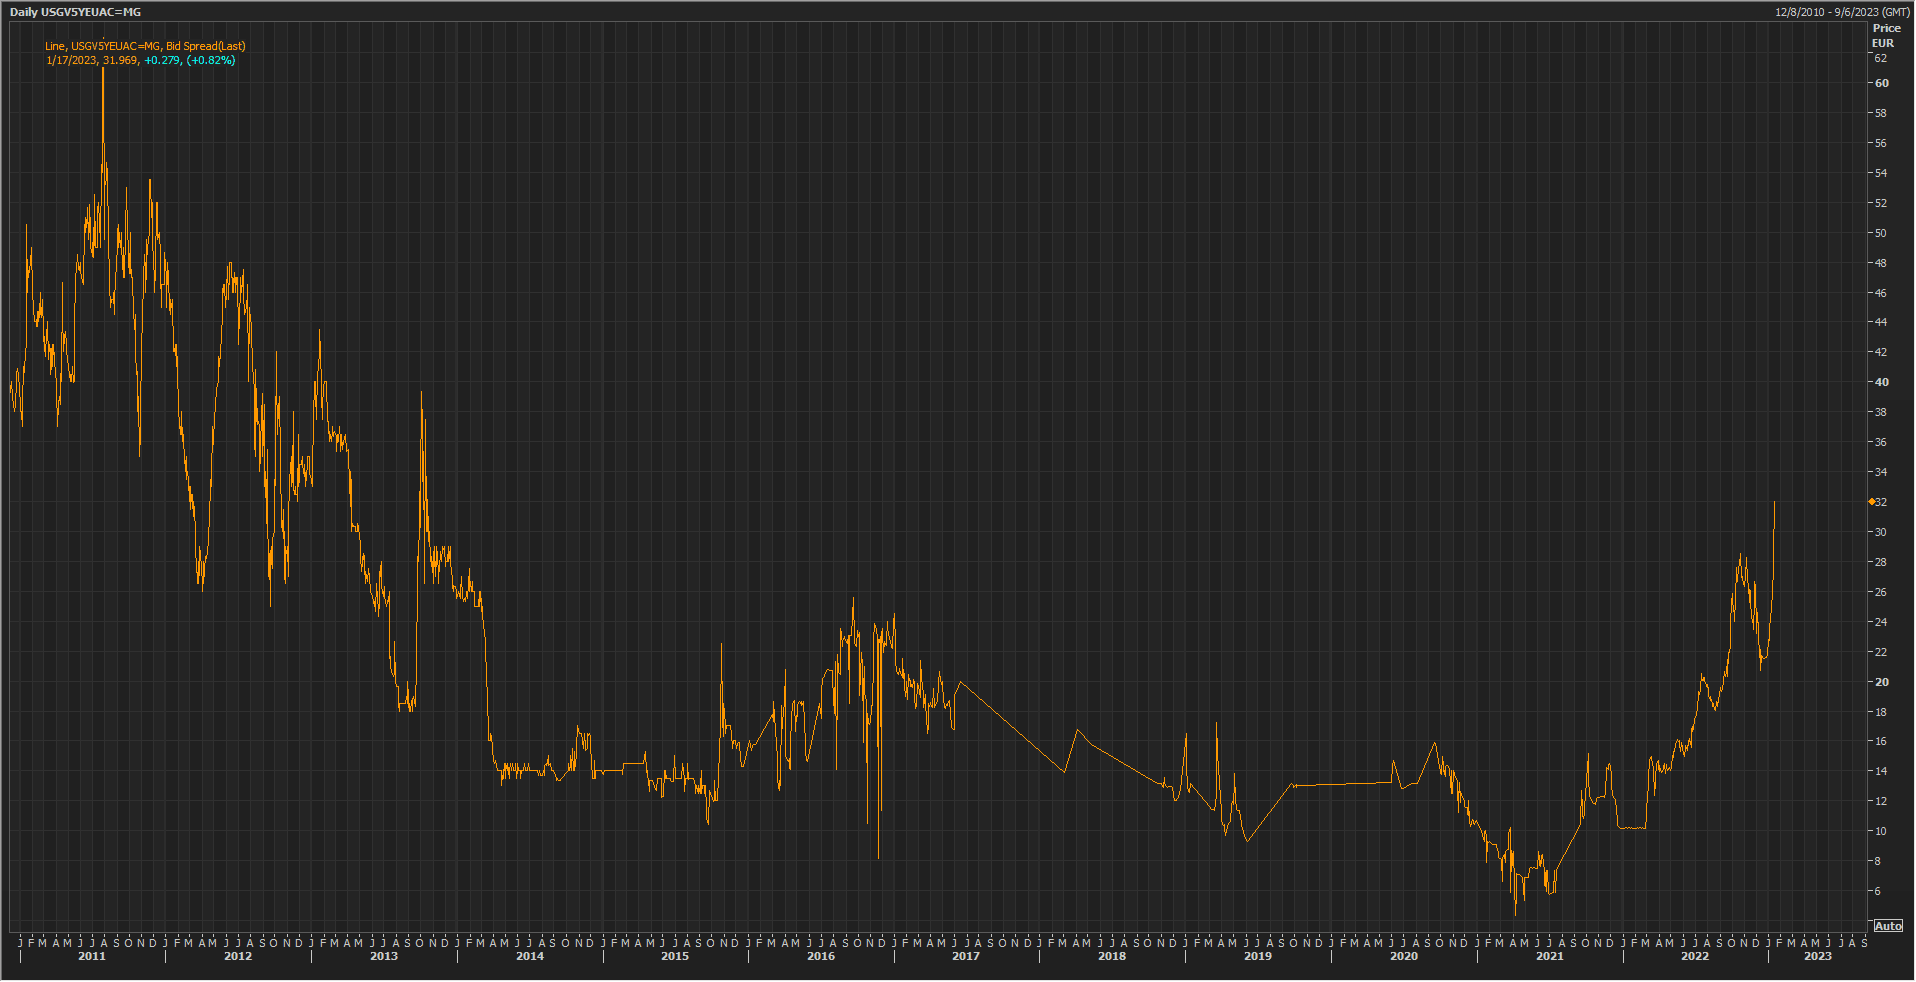Image resolution: width=1916 pixels, height=982 pixels.
Task: Click the Price EUR axis header
Action: (x=1884, y=36)
